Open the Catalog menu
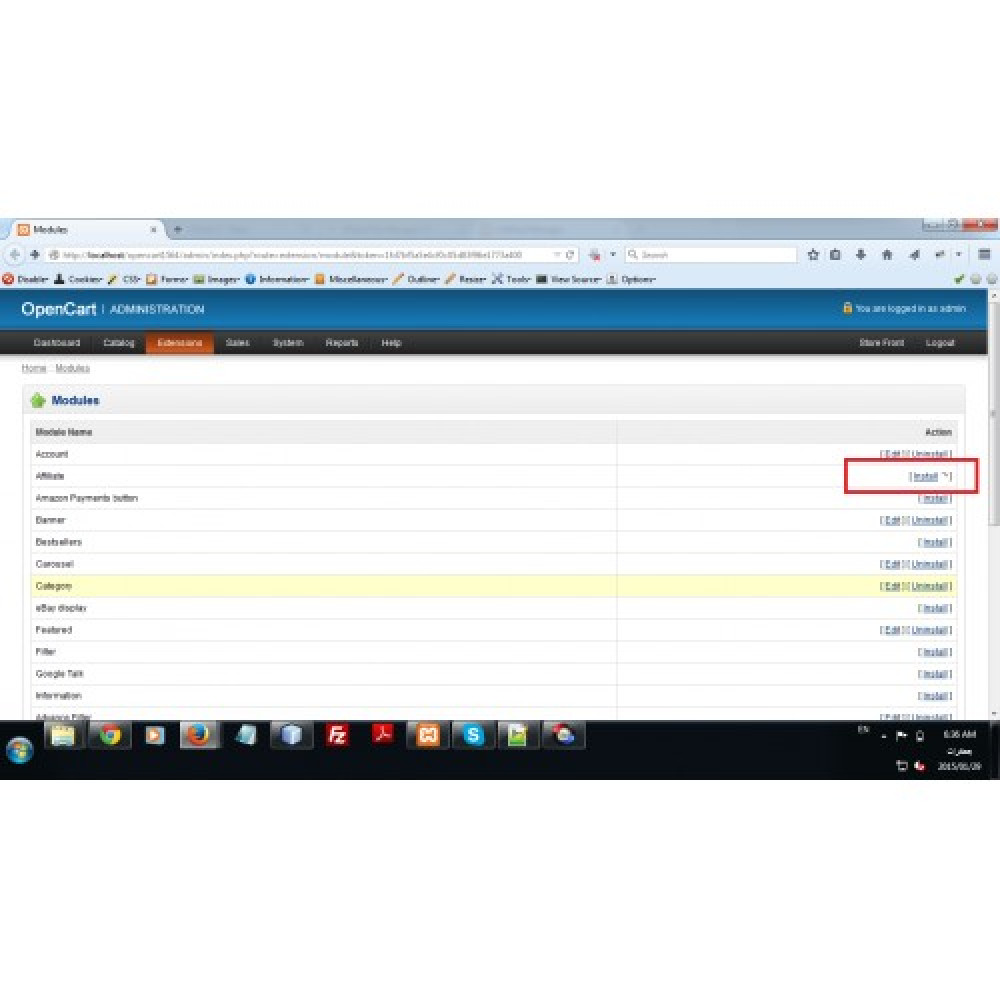 coord(119,342)
